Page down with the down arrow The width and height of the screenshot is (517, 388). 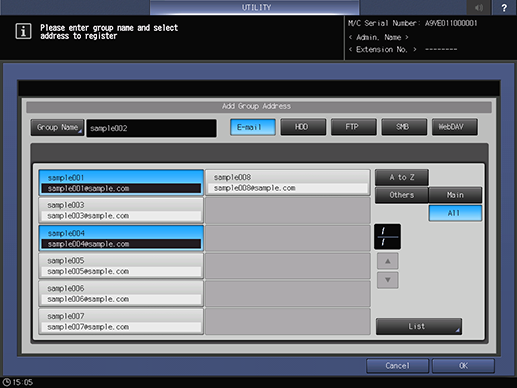tap(388, 280)
